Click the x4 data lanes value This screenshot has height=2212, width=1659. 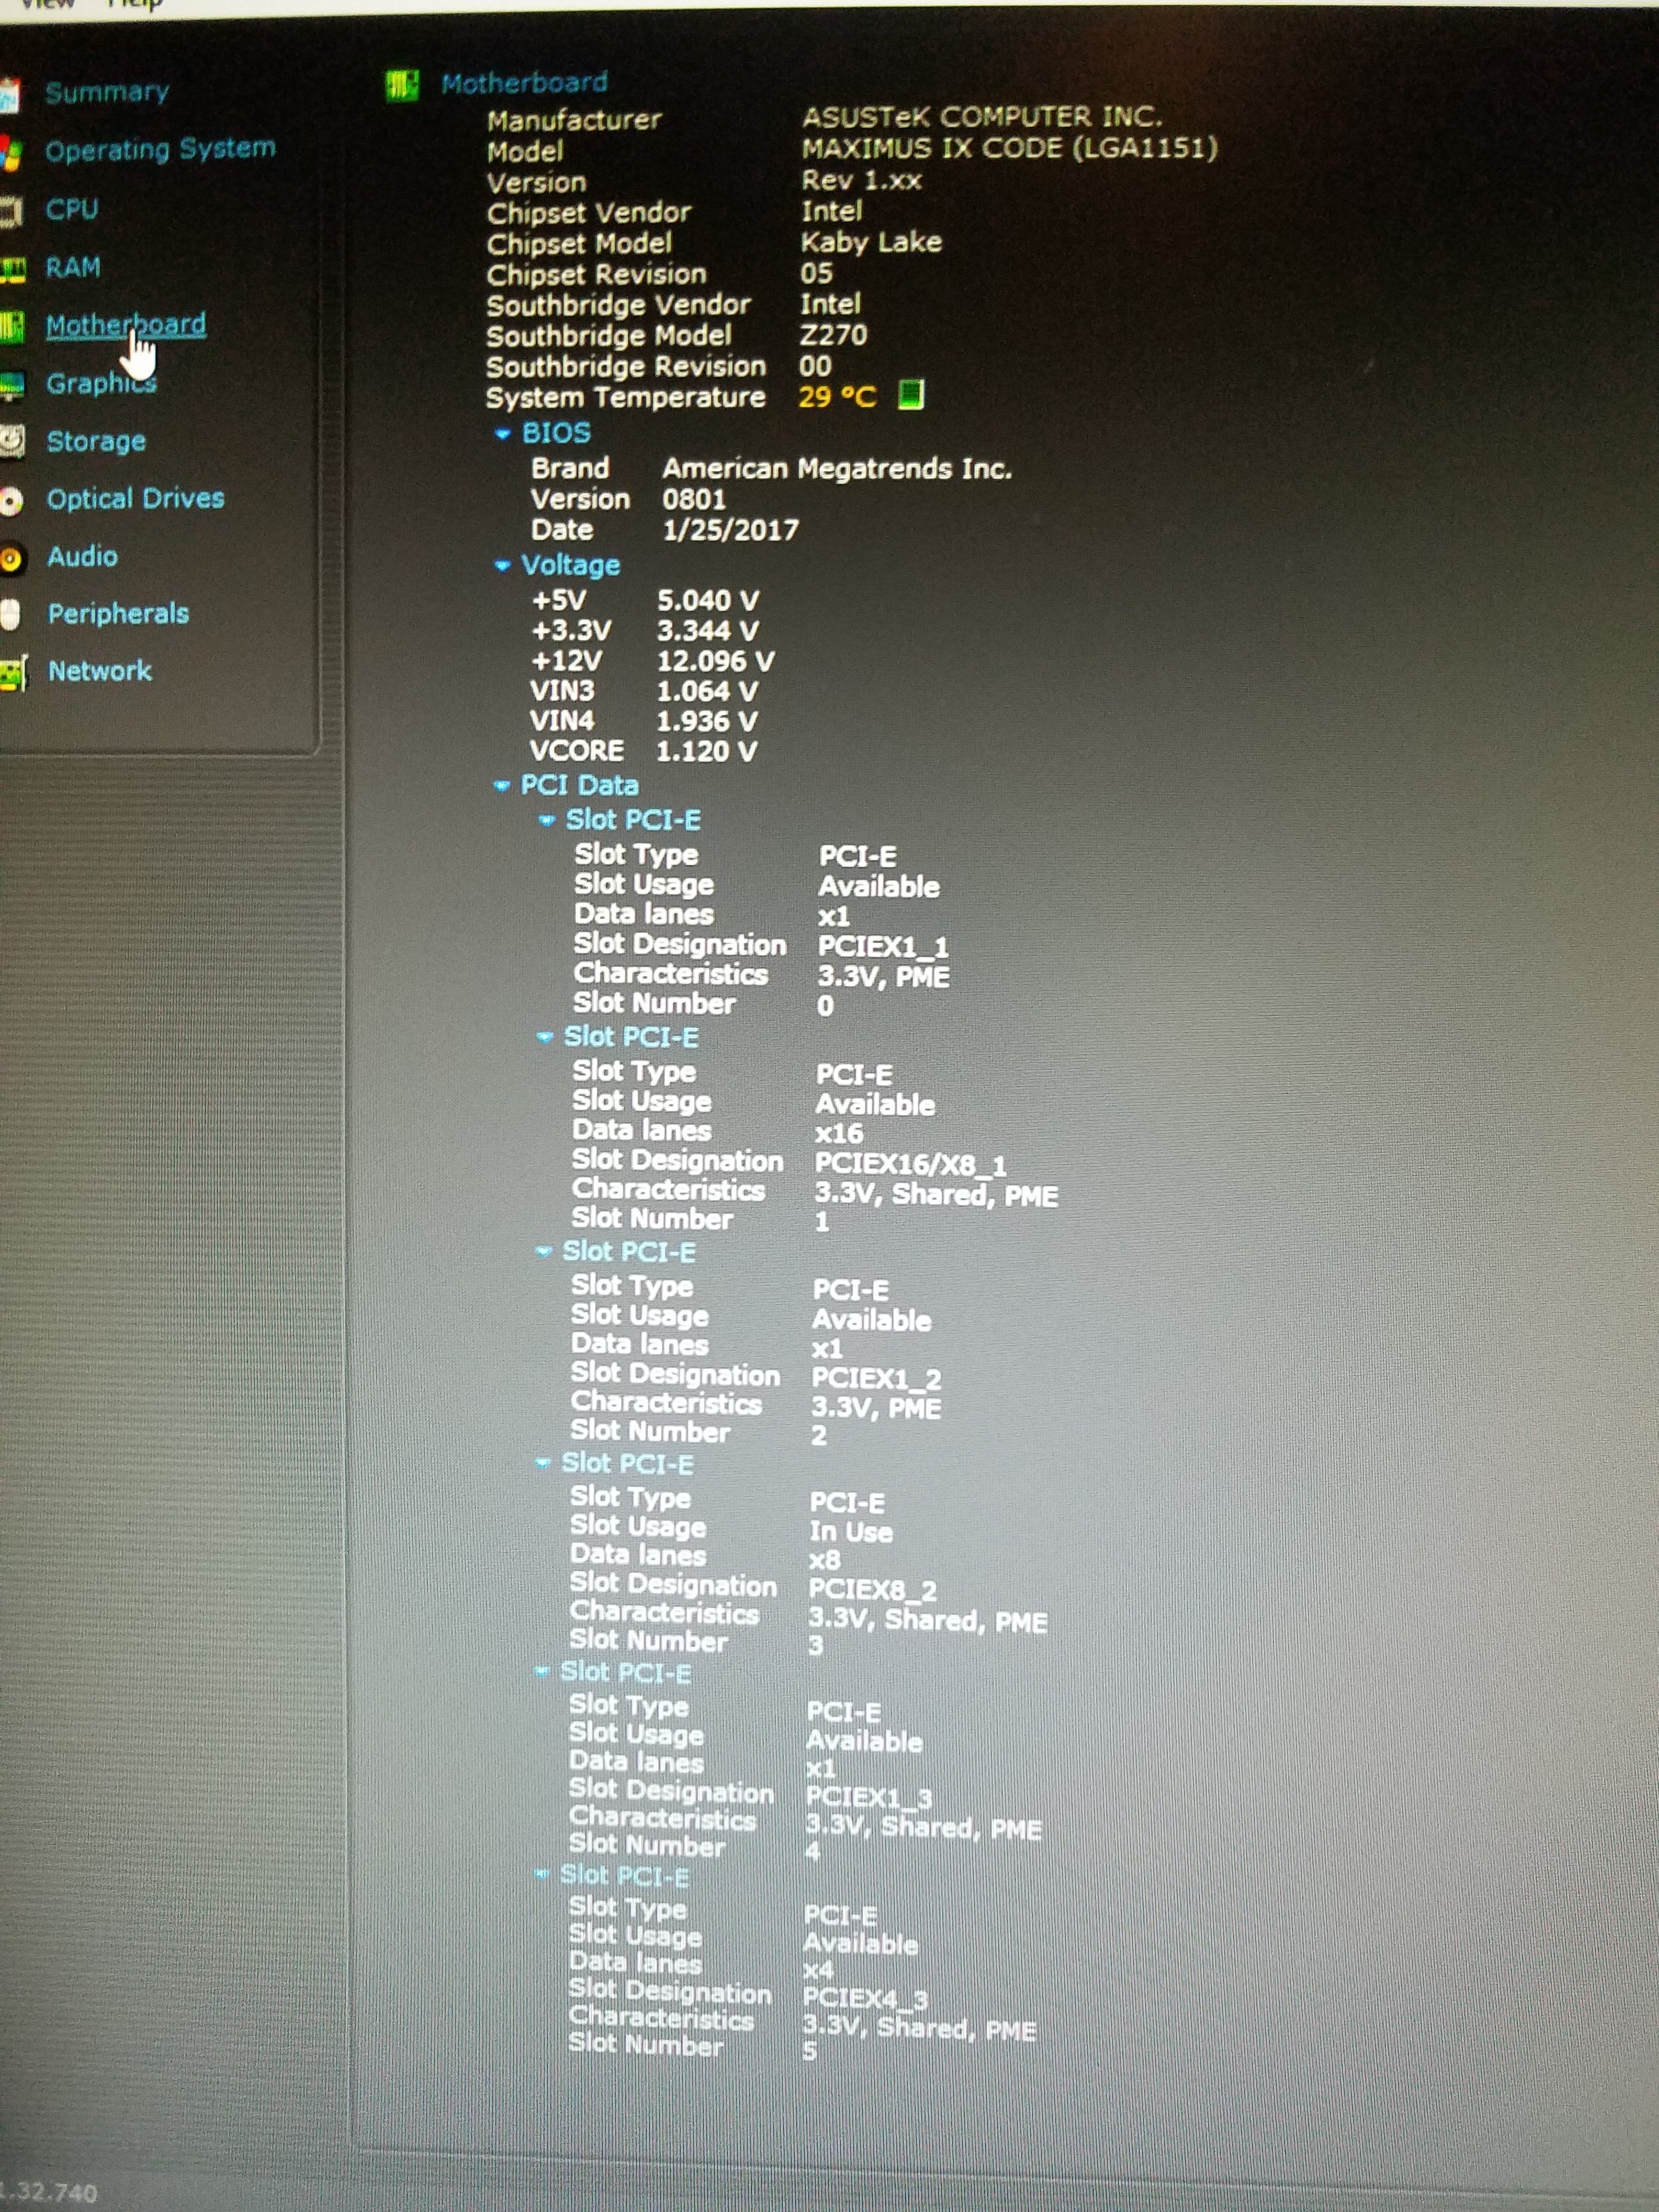818,1969
